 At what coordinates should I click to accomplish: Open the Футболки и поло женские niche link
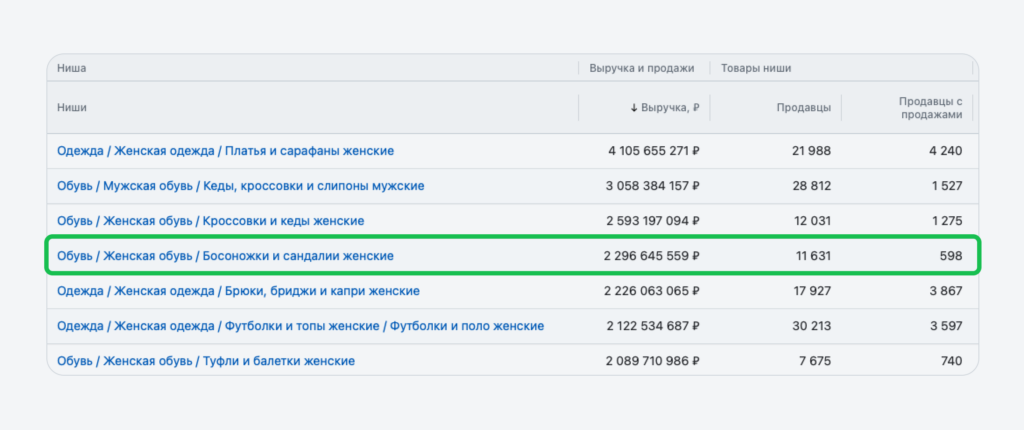[300, 326]
